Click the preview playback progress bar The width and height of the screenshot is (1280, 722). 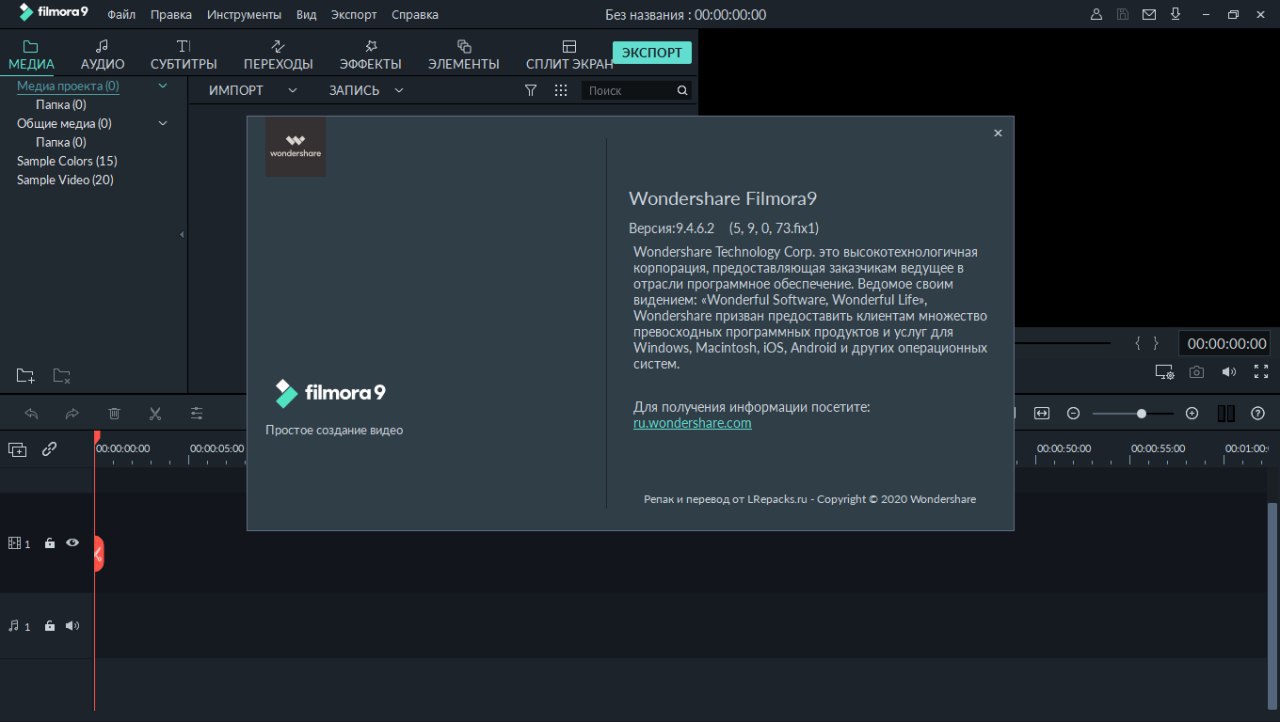tap(1062, 343)
